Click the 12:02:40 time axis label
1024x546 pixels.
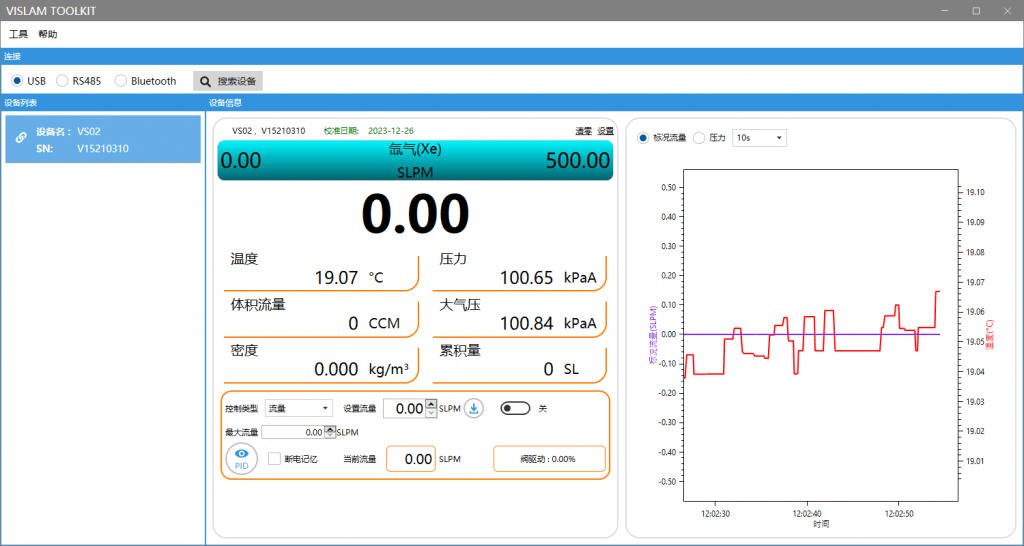pyautogui.click(x=806, y=513)
